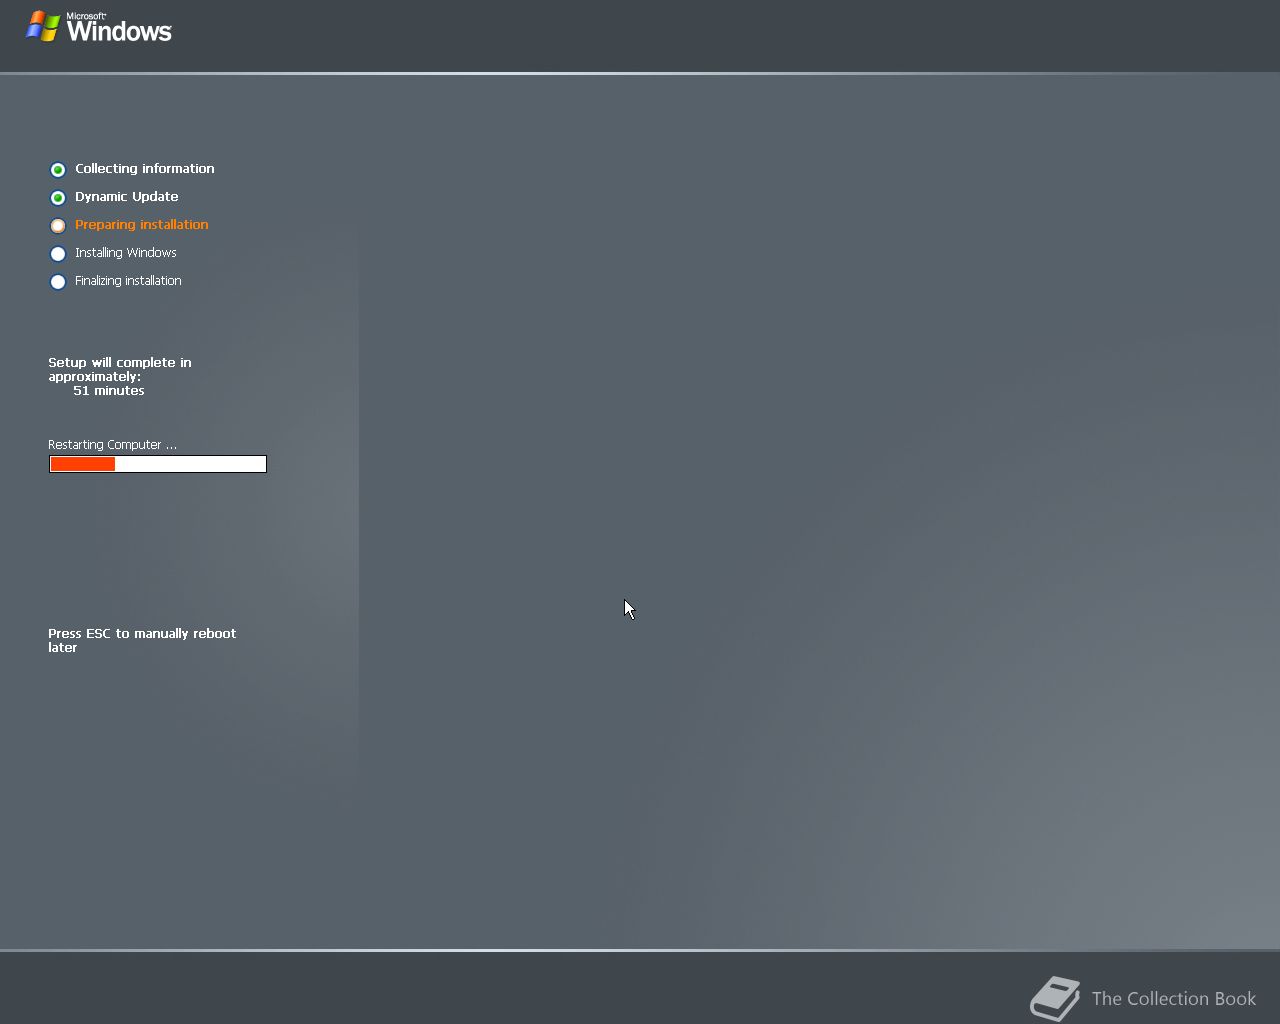The height and width of the screenshot is (1024, 1280).
Task: Click the Windows flag logo
Action: 42,27
